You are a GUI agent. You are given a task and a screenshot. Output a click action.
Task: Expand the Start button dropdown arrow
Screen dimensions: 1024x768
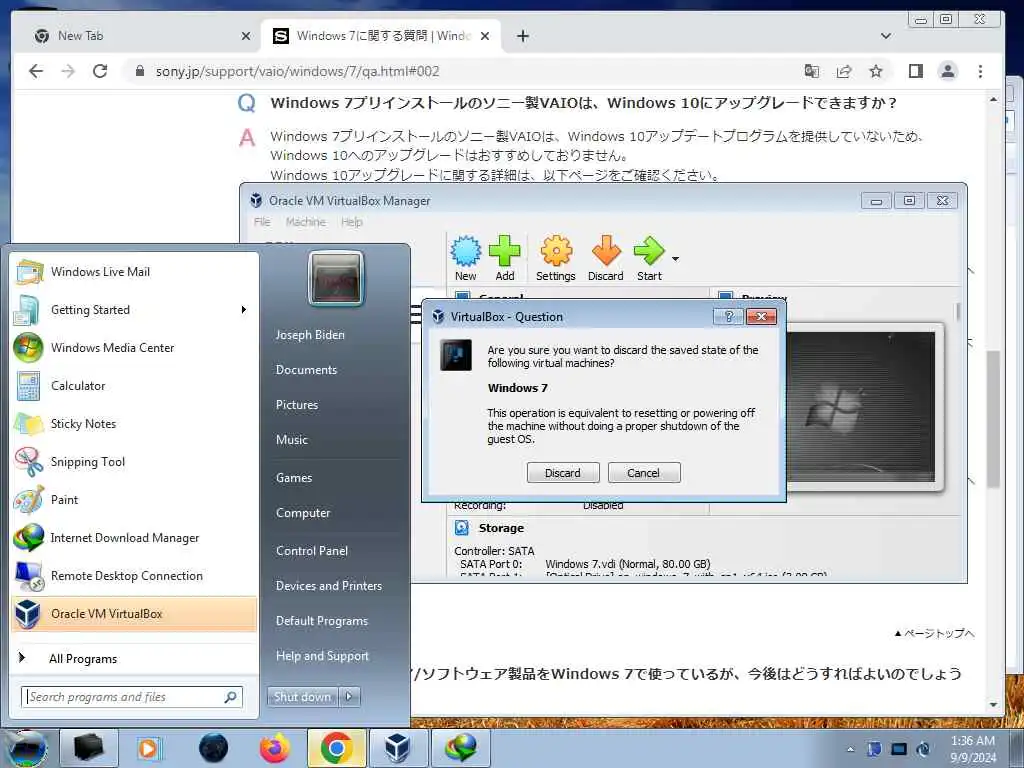[x=675, y=259]
